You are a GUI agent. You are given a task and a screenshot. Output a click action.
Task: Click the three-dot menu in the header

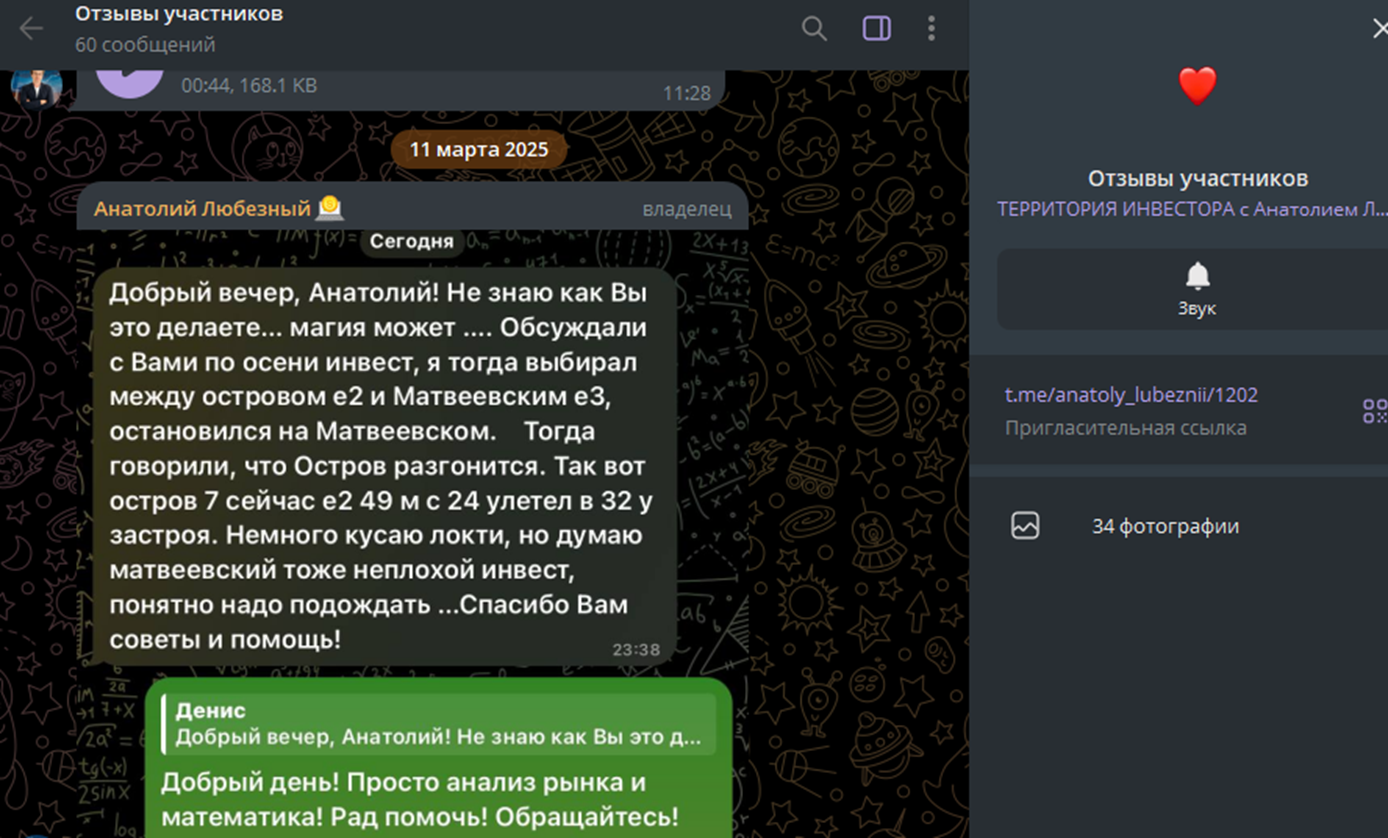(932, 28)
